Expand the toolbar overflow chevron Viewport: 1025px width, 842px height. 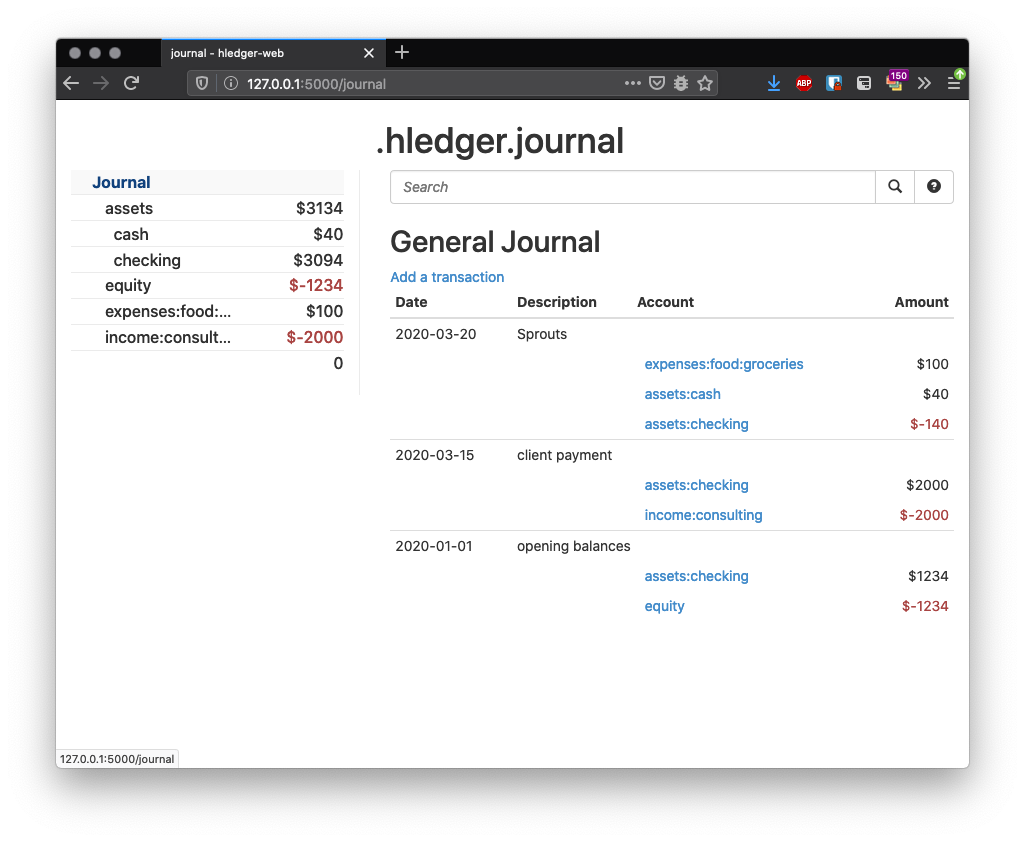click(x=925, y=83)
